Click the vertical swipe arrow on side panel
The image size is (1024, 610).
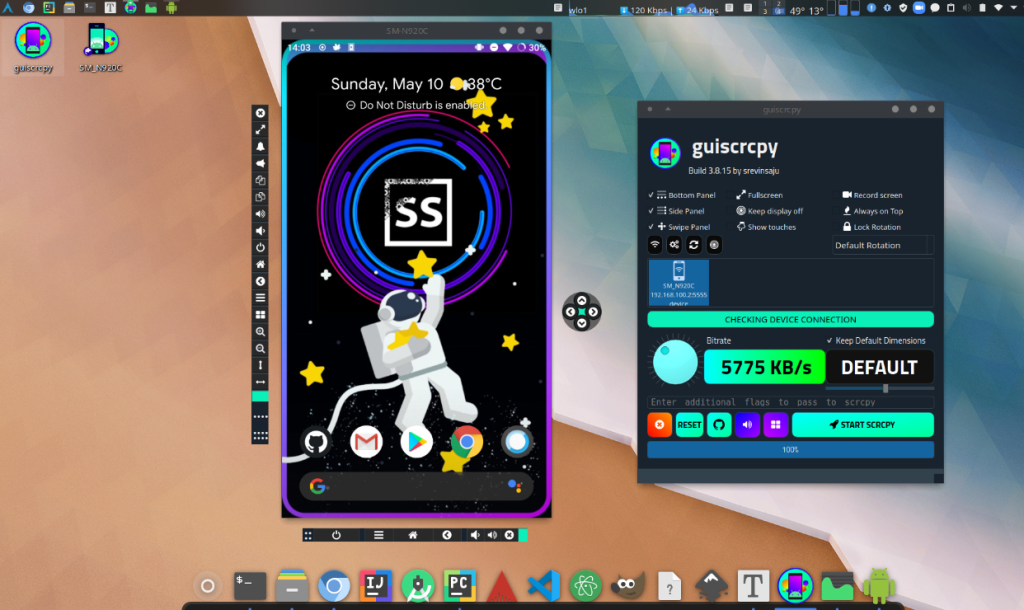tap(260, 365)
